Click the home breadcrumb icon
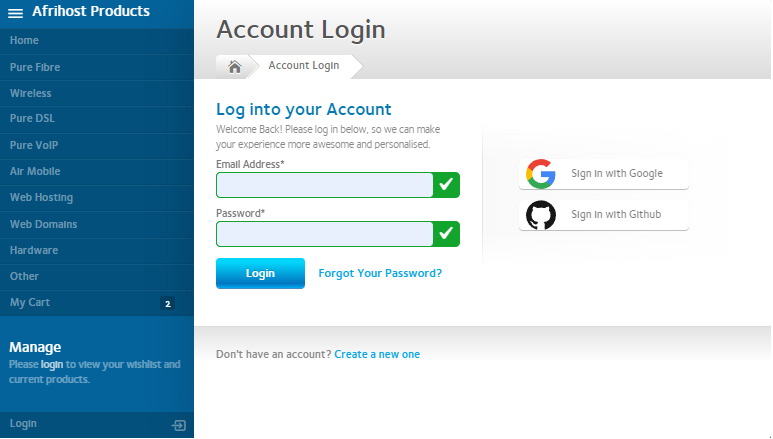Screen dimensions: 773x439 pyautogui.click(x=235, y=67)
